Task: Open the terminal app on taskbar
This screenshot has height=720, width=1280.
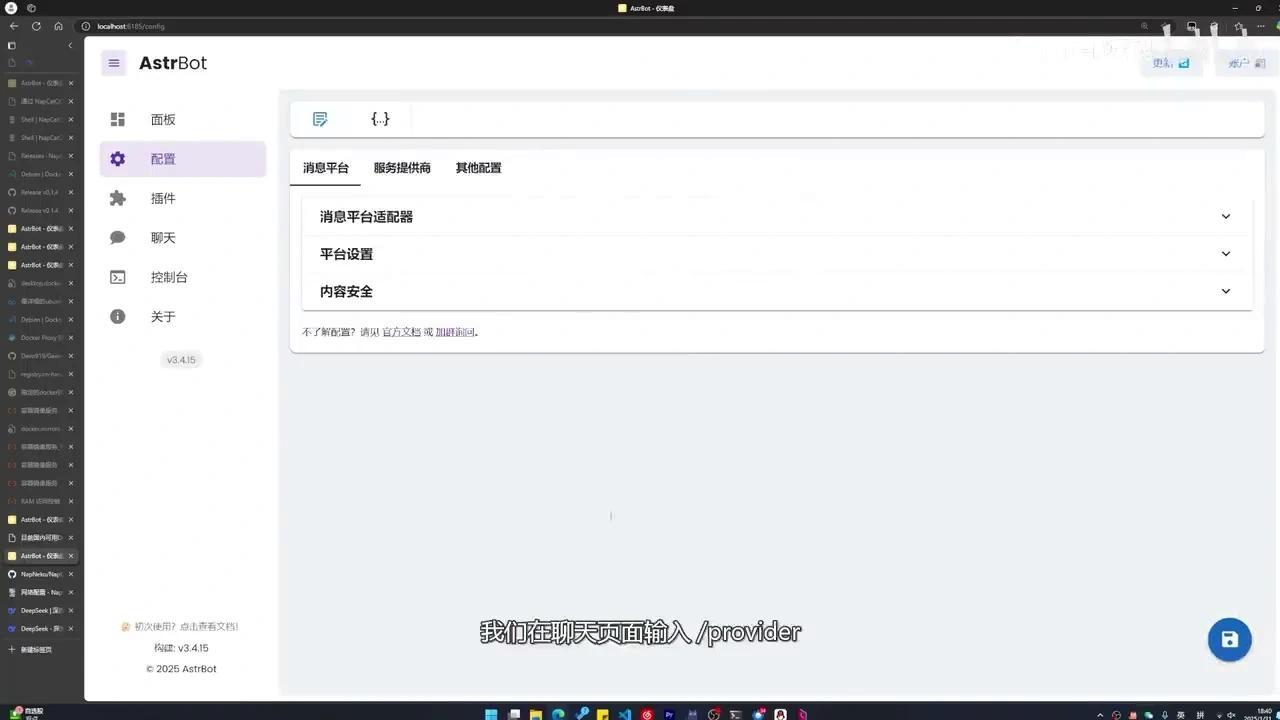Action: point(736,714)
